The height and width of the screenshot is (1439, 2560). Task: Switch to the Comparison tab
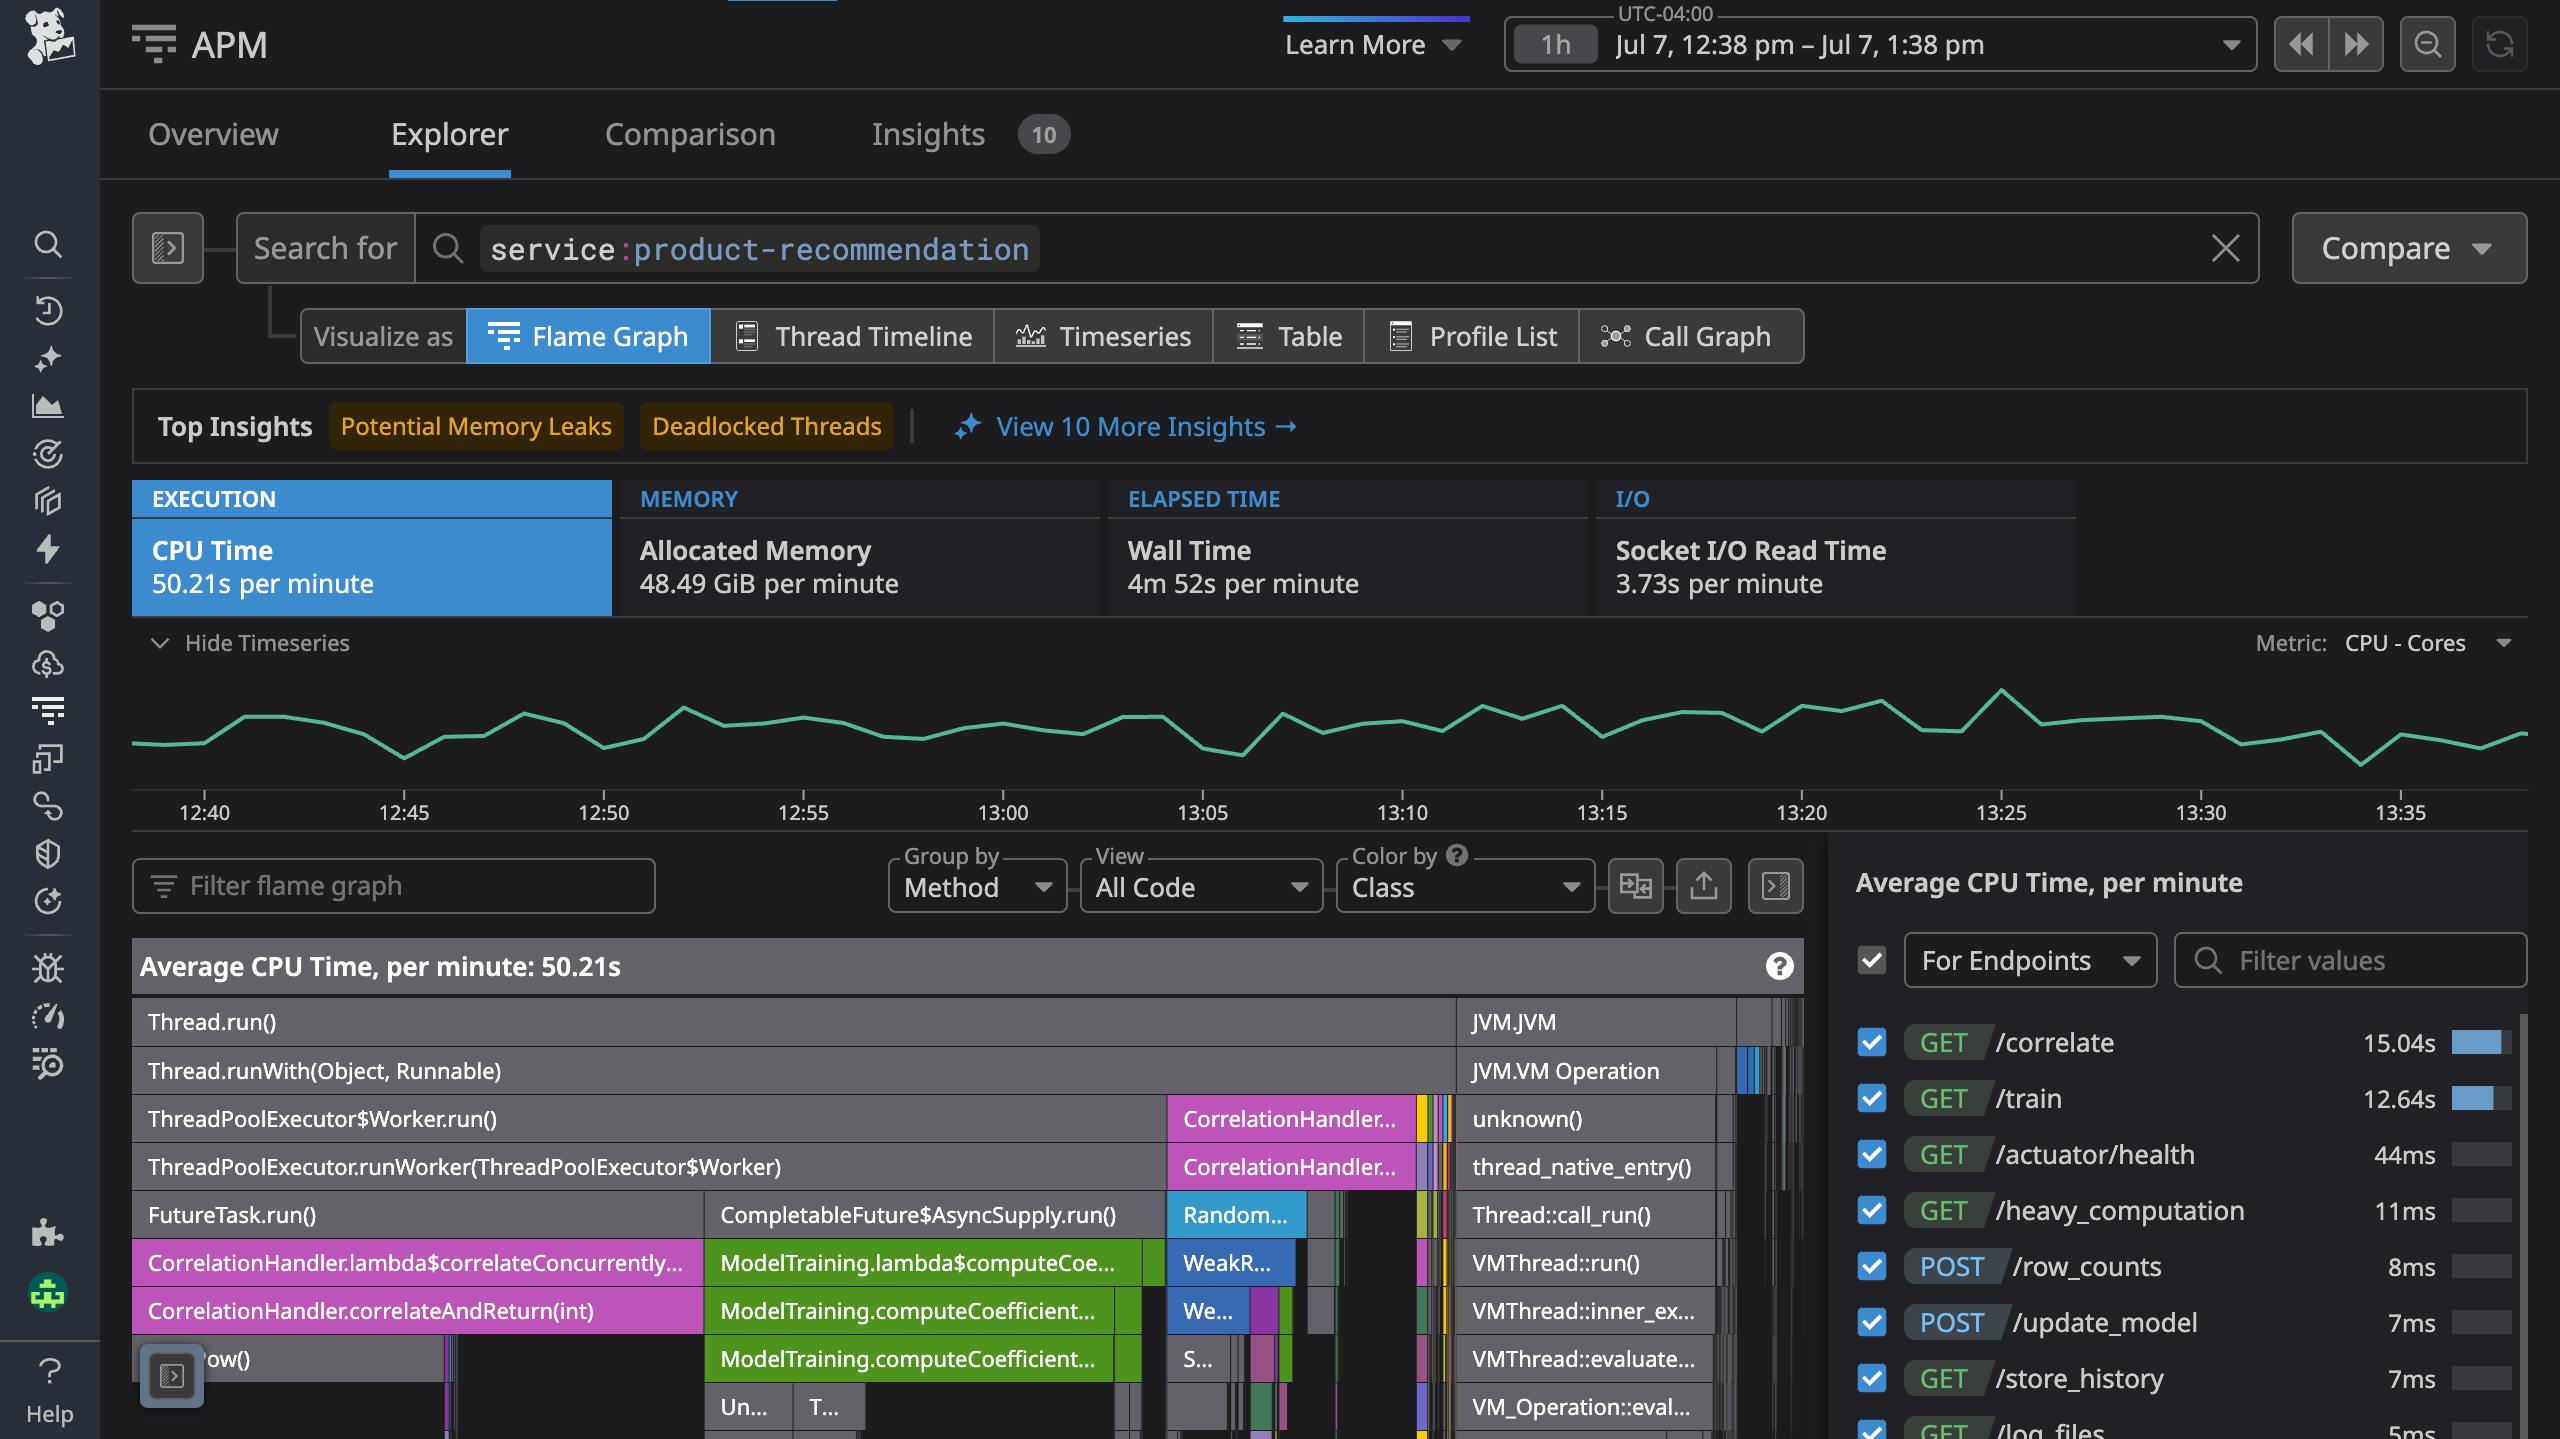pos(690,134)
